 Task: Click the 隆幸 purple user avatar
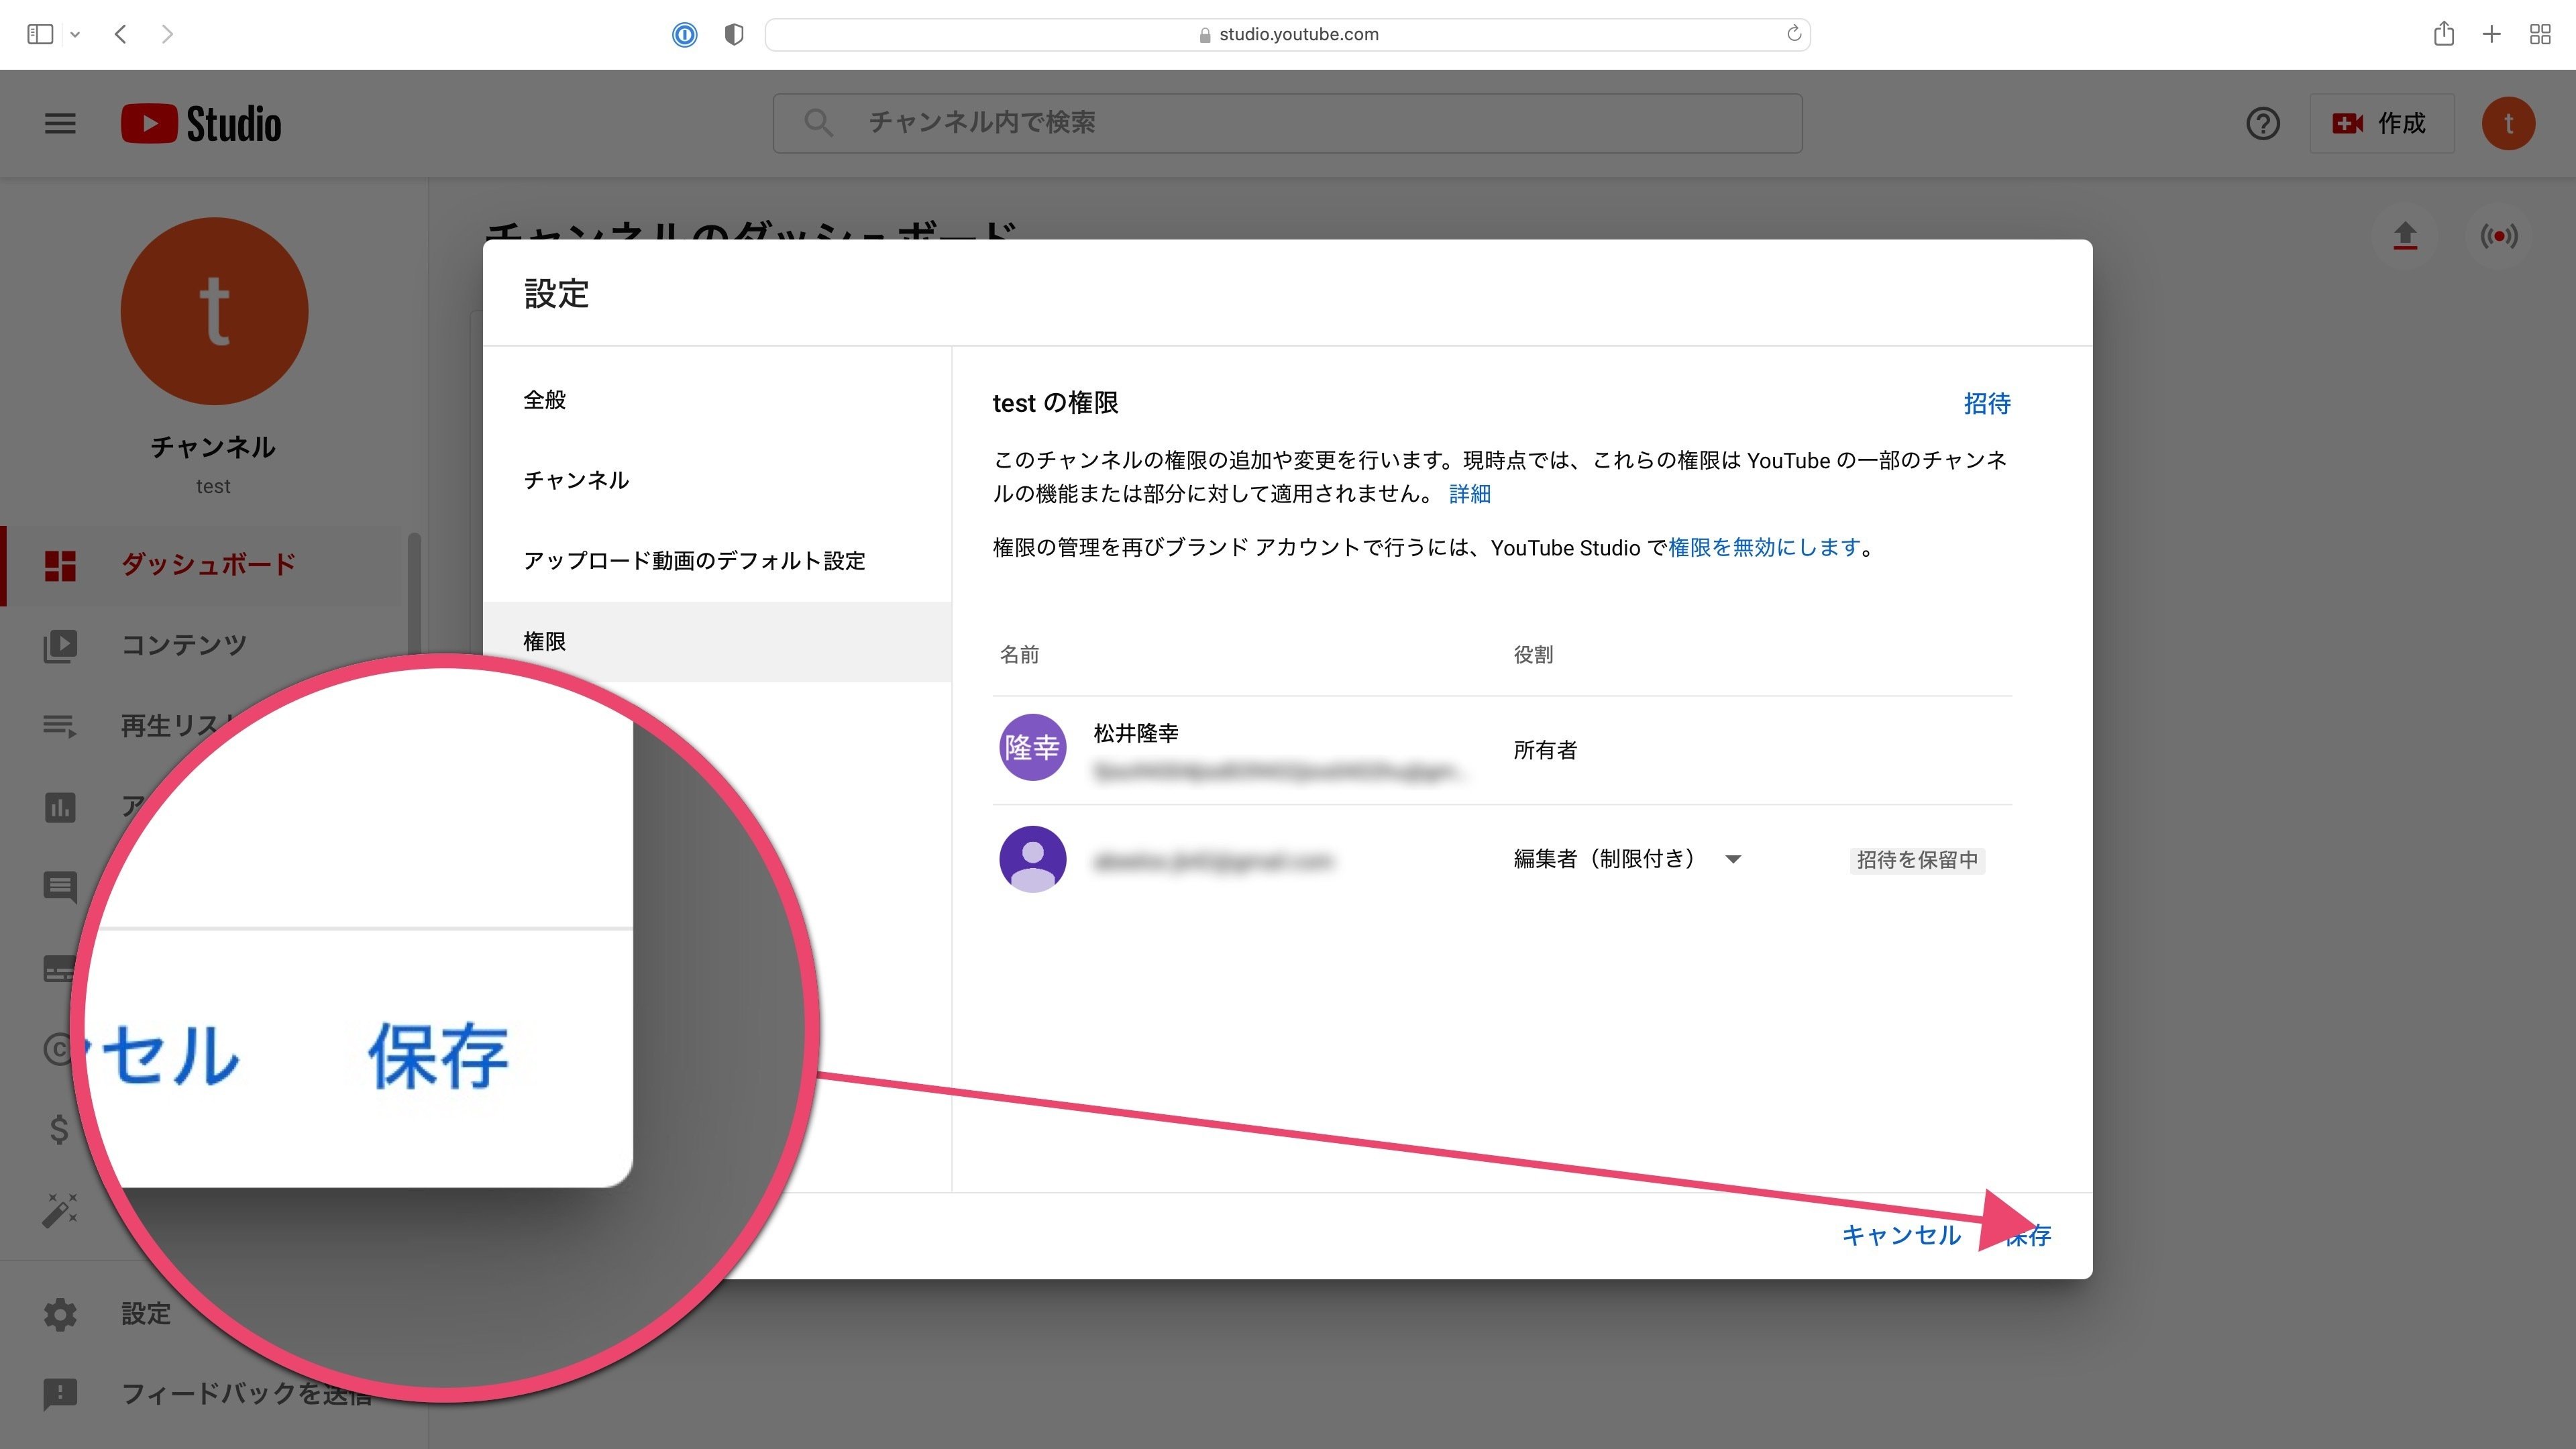coord(1032,747)
